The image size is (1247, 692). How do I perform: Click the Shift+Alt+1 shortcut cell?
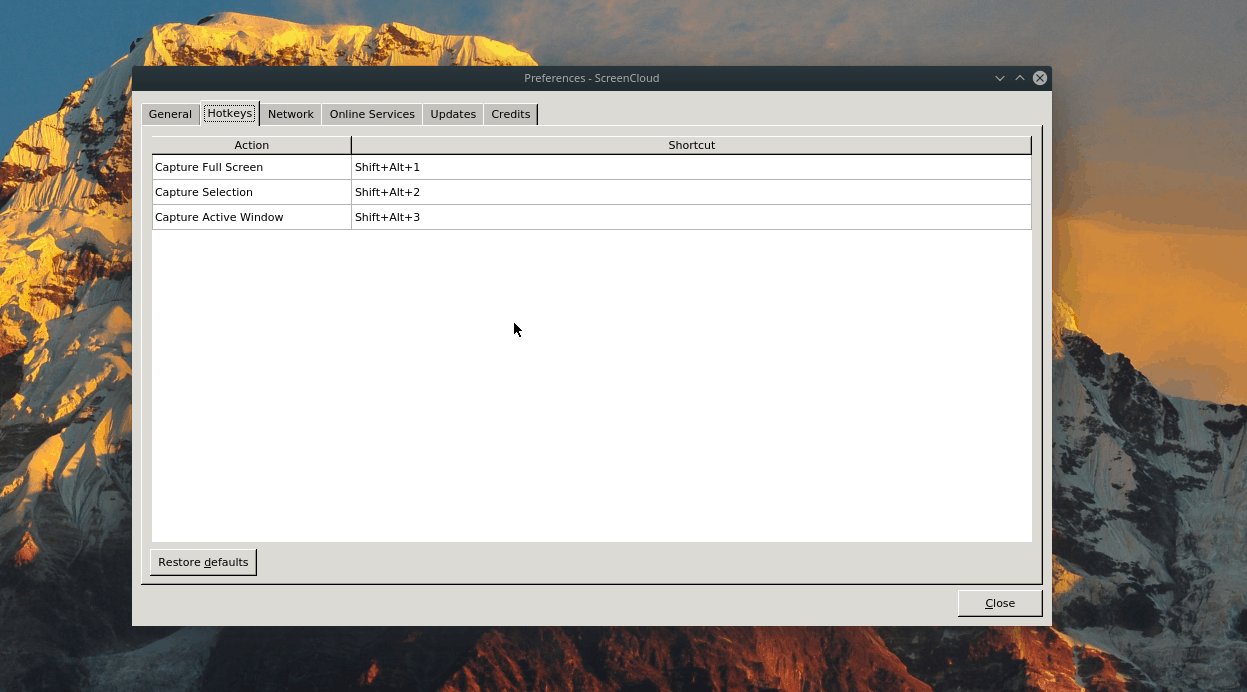click(x=691, y=167)
